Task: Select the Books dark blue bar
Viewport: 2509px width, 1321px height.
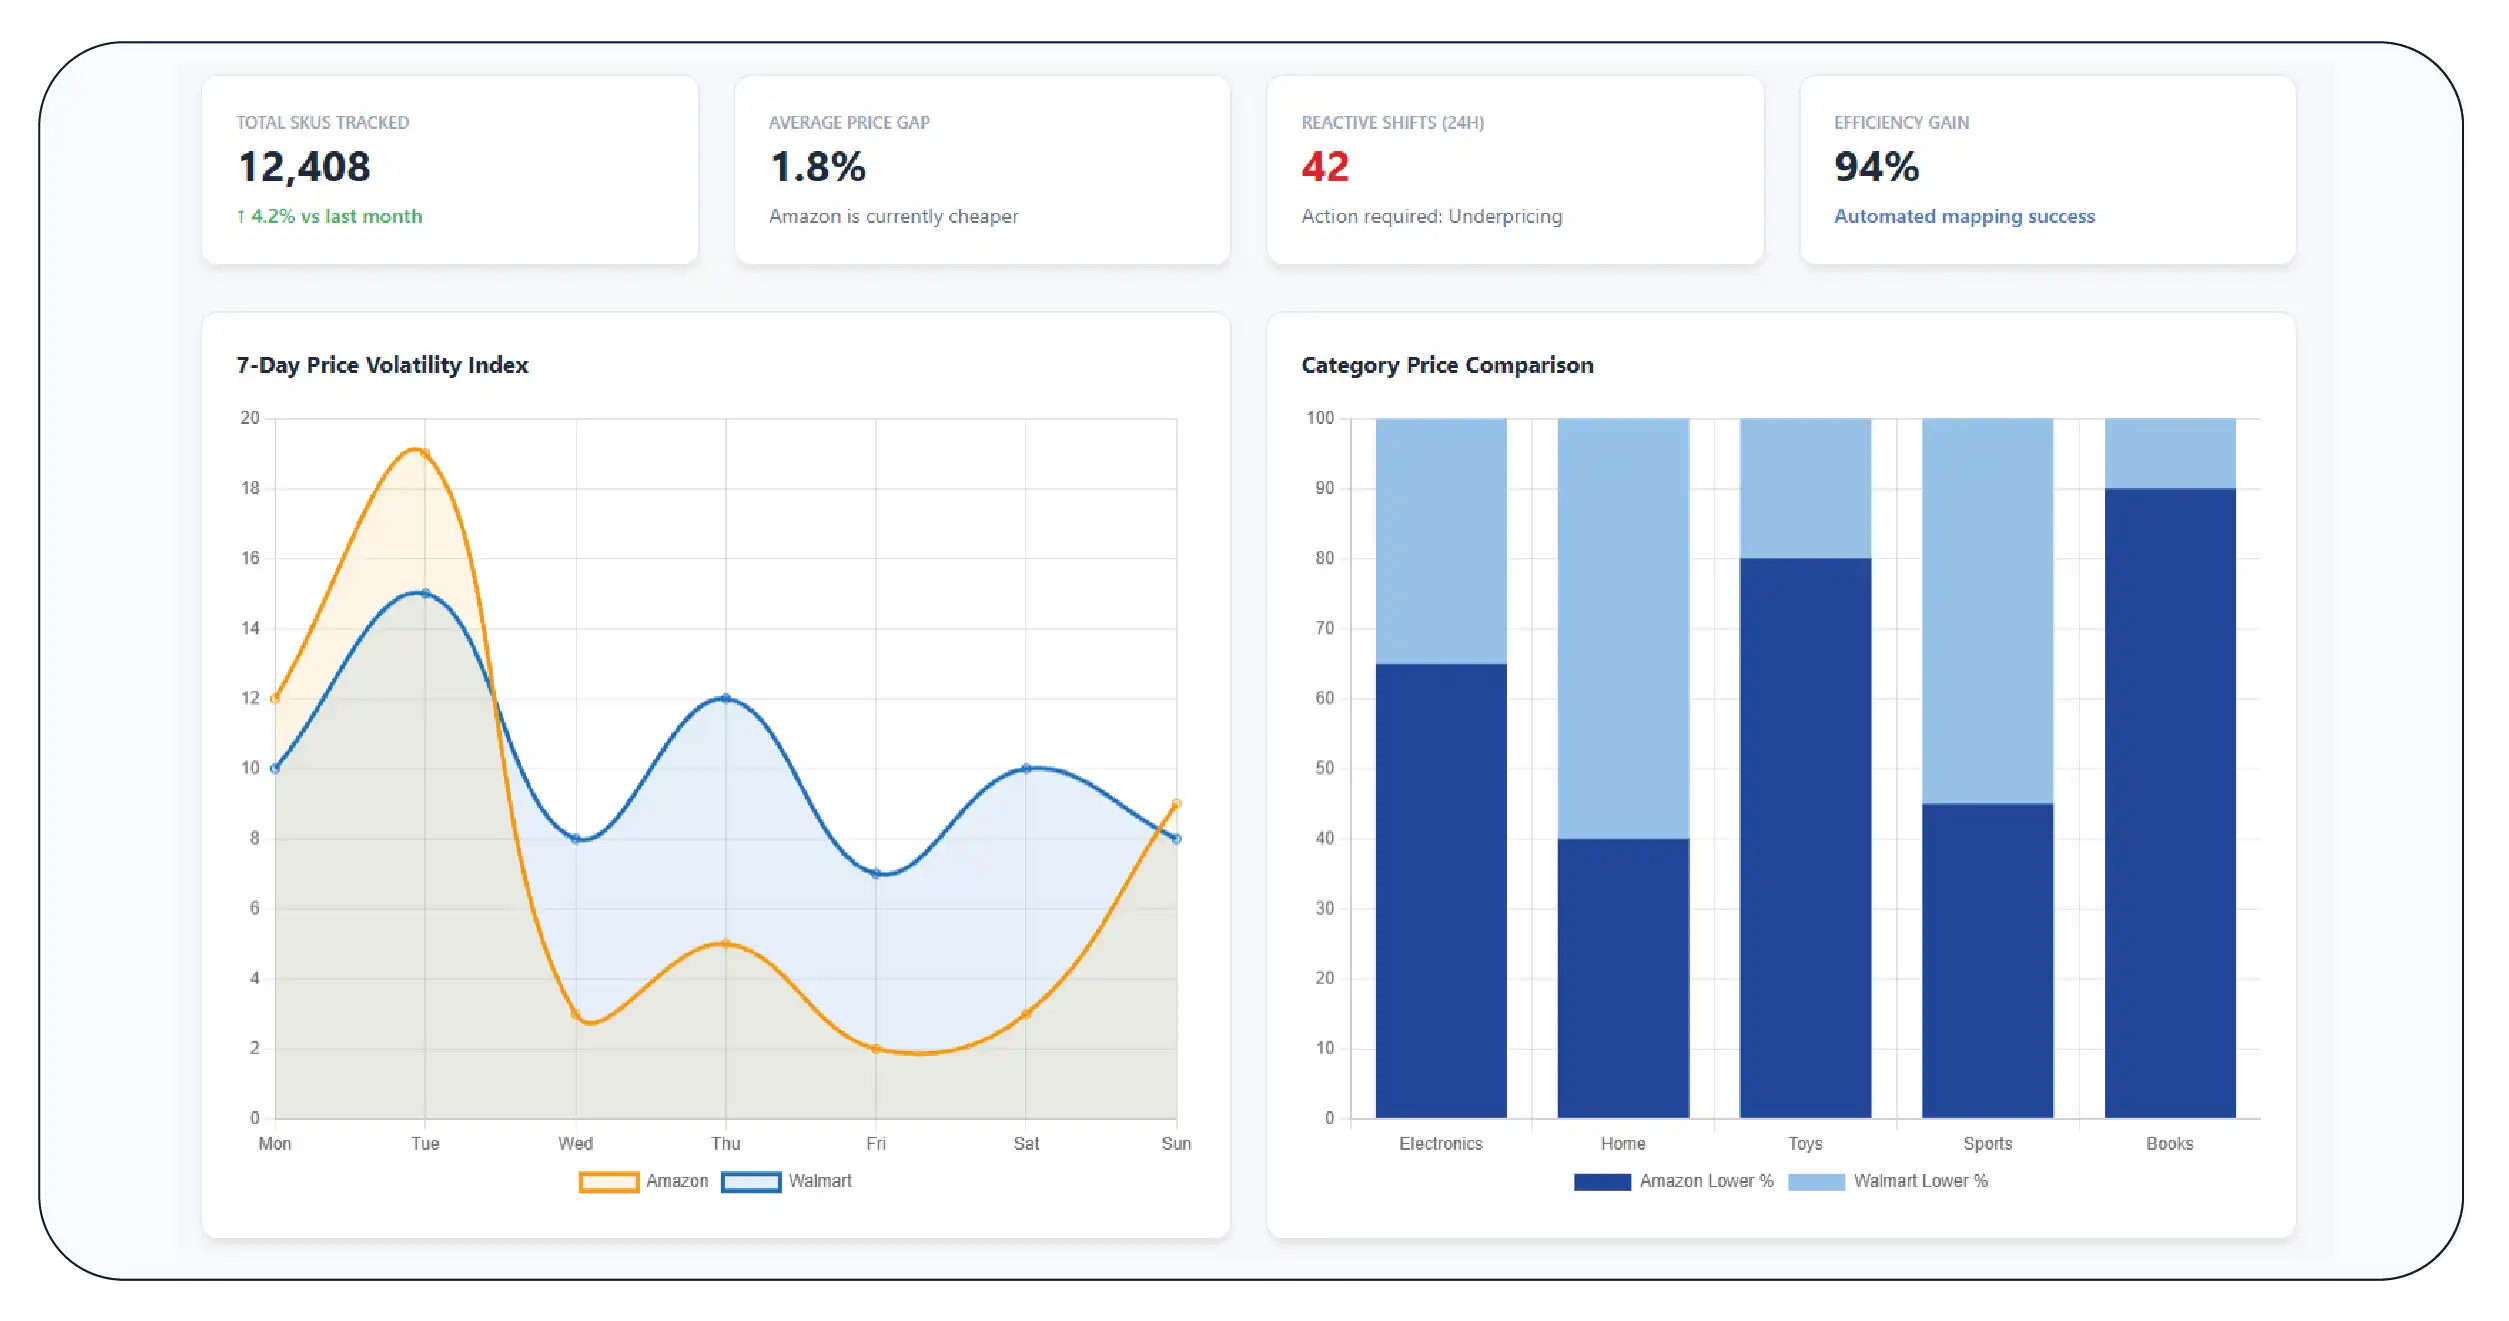Action: 2170,803
